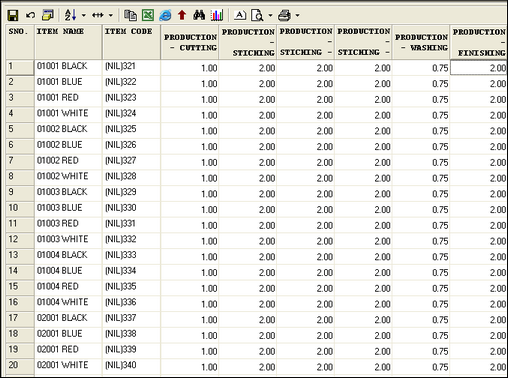The height and width of the screenshot is (378, 508).
Task: Click item code (NIL)324
Action: (x=120, y=113)
